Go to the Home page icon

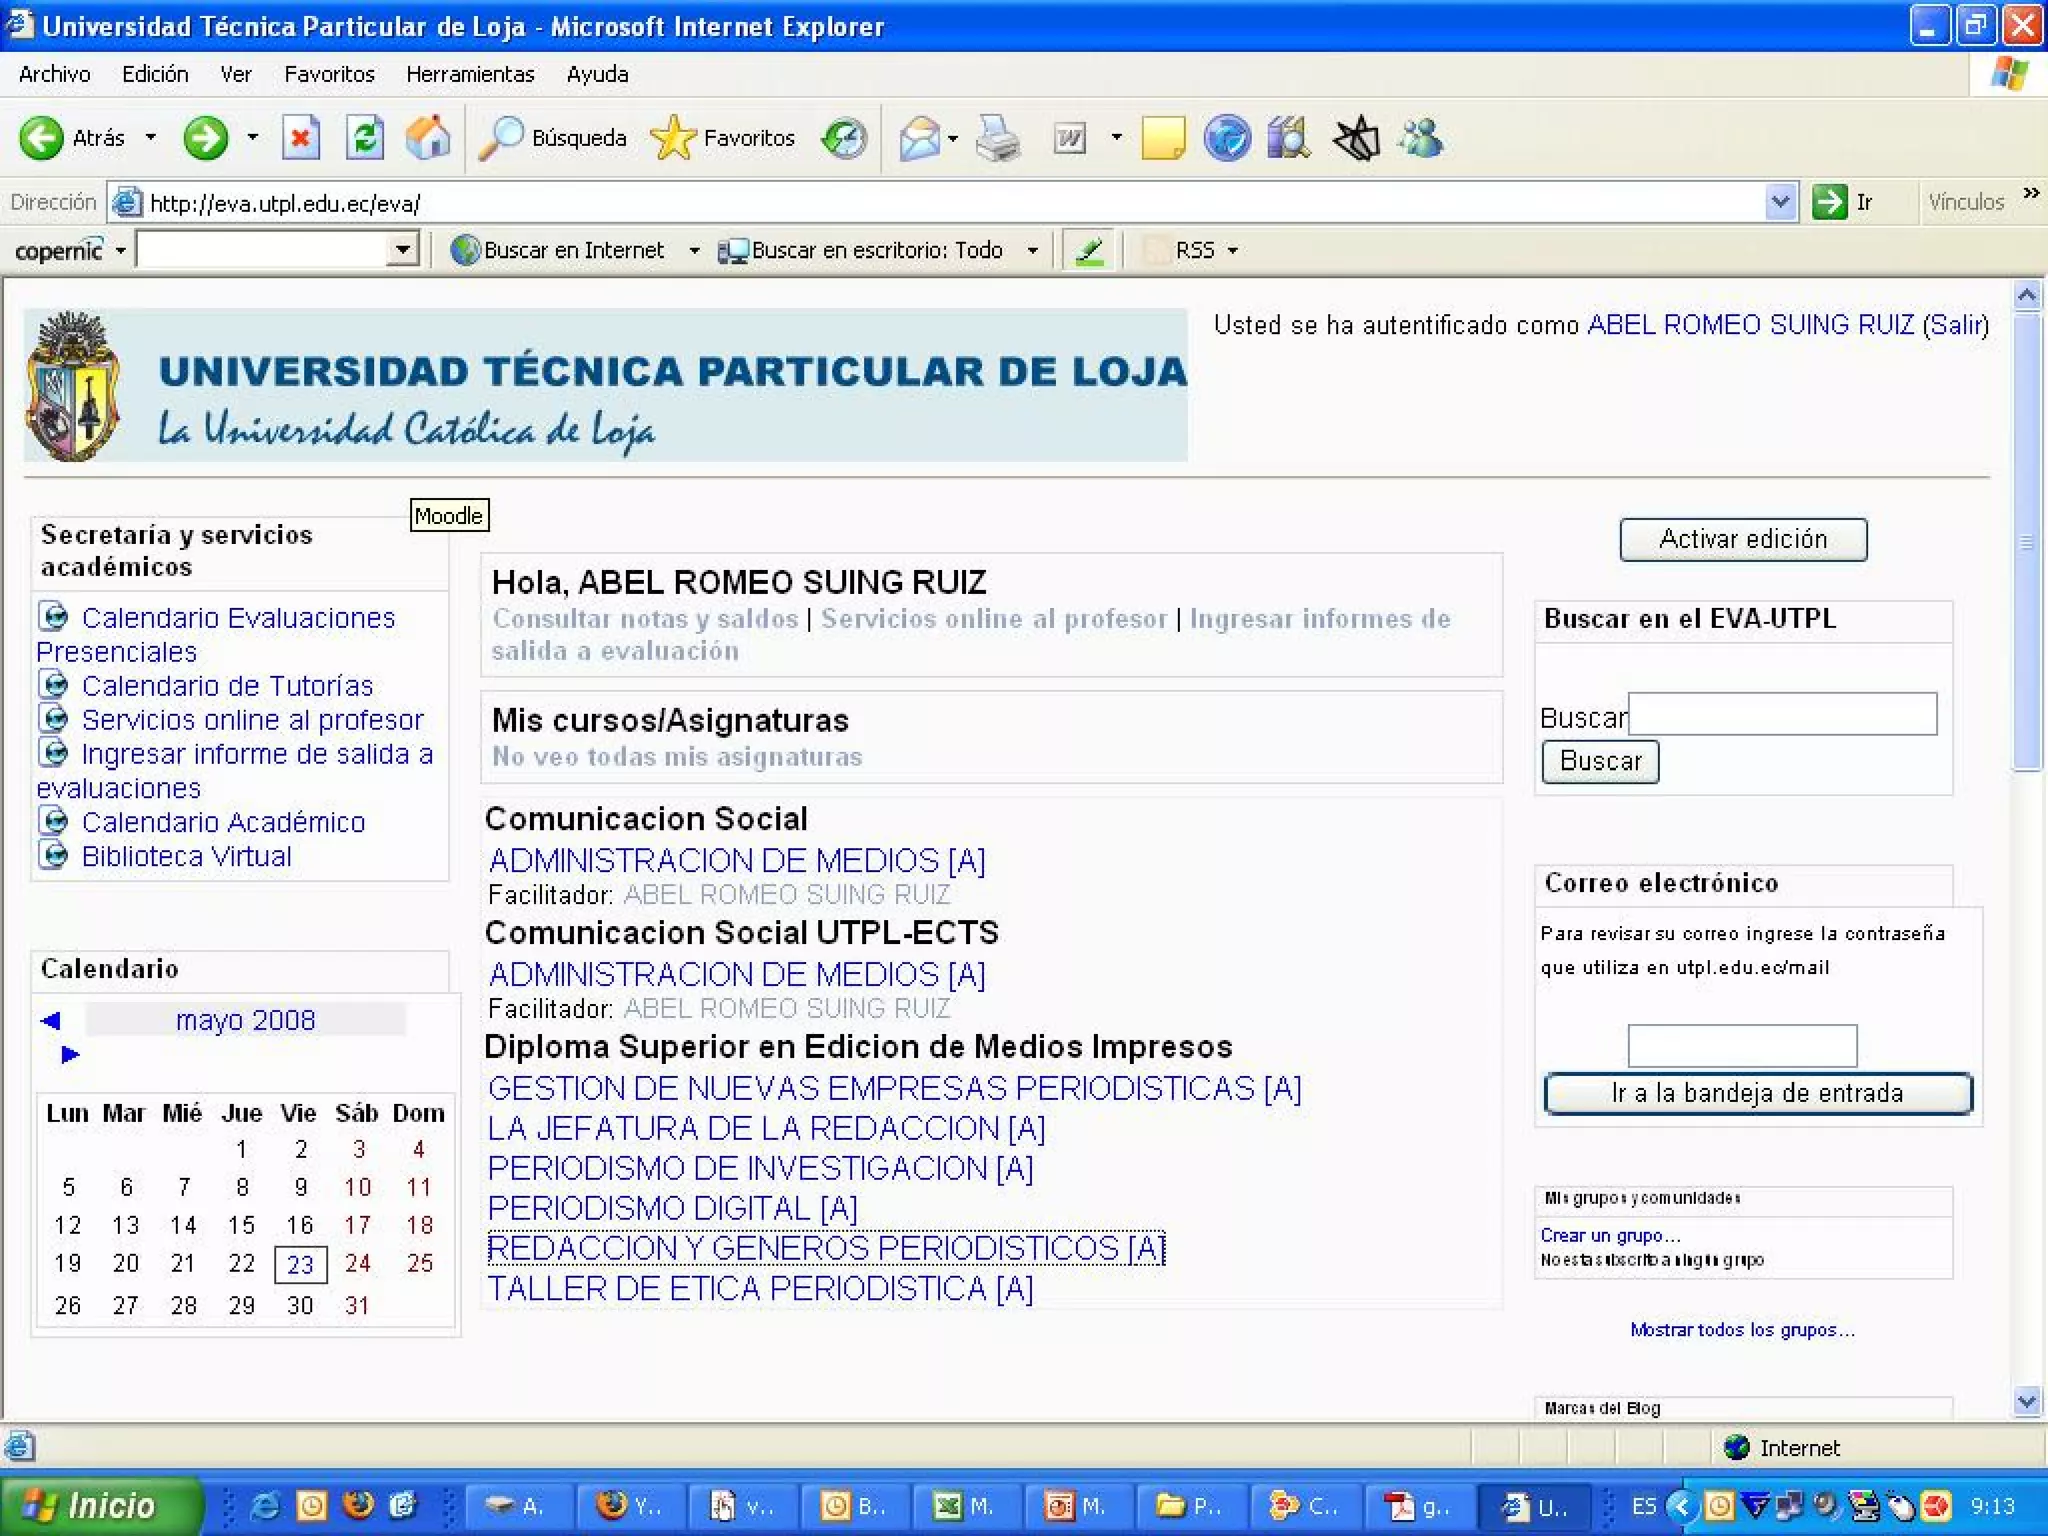[x=427, y=138]
